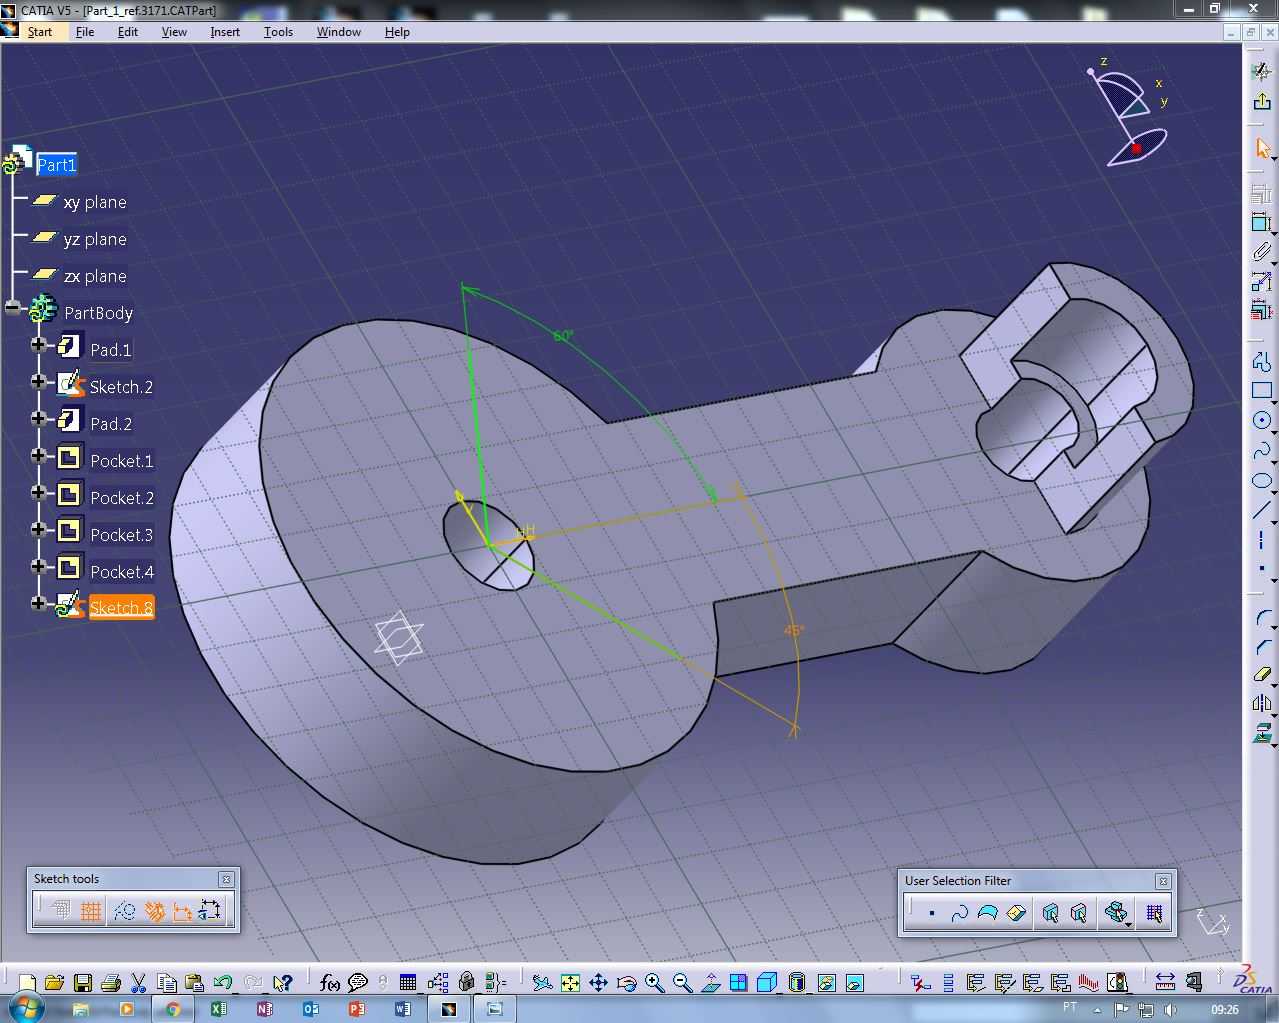1279x1023 pixels.
Task: Click the Select arrow tool
Action: click(1262, 149)
